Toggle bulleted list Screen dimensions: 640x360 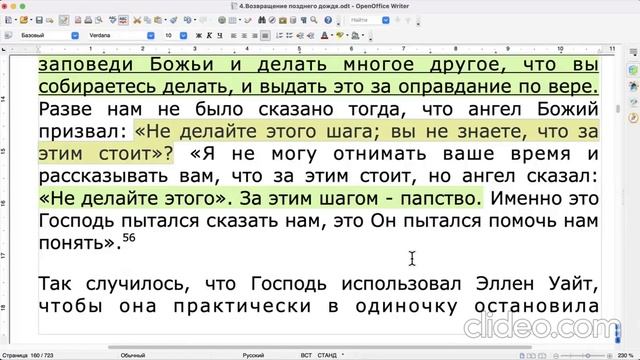pyautogui.click(x=289, y=36)
